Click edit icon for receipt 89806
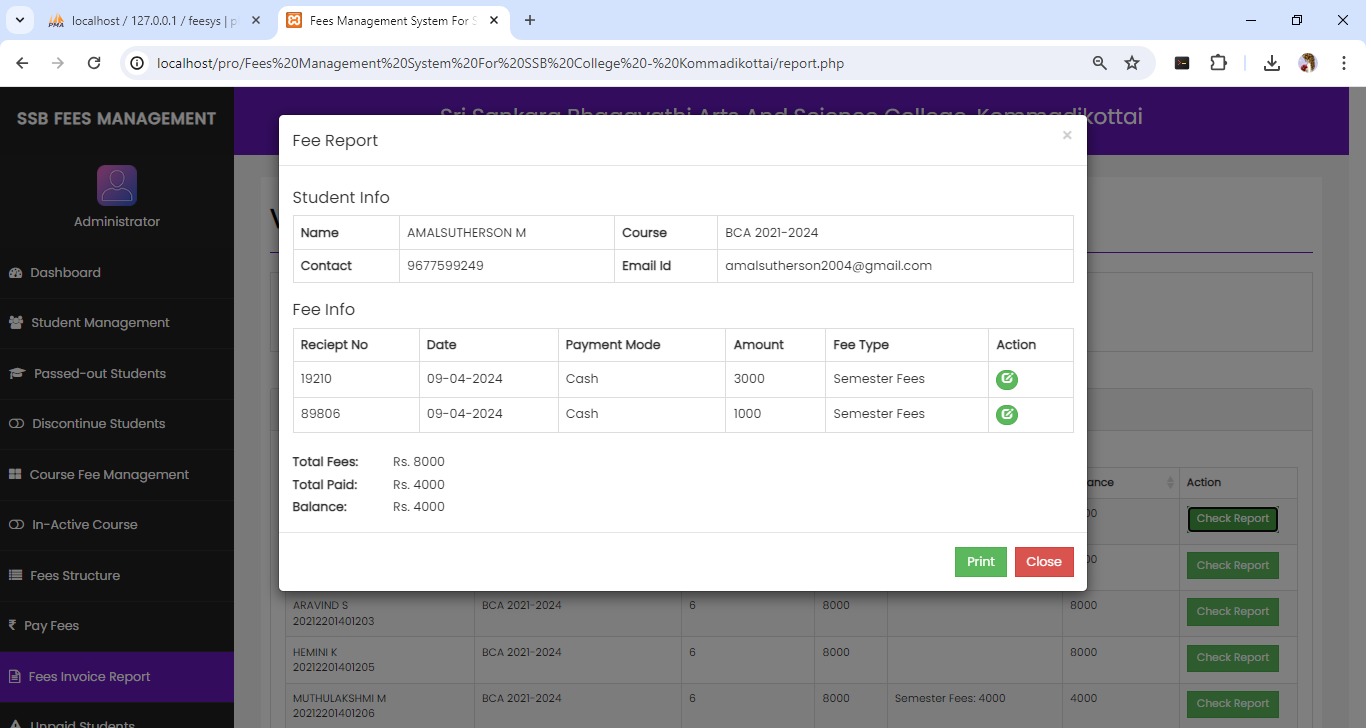This screenshot has width=1366, height=728. click(1006, 415)
